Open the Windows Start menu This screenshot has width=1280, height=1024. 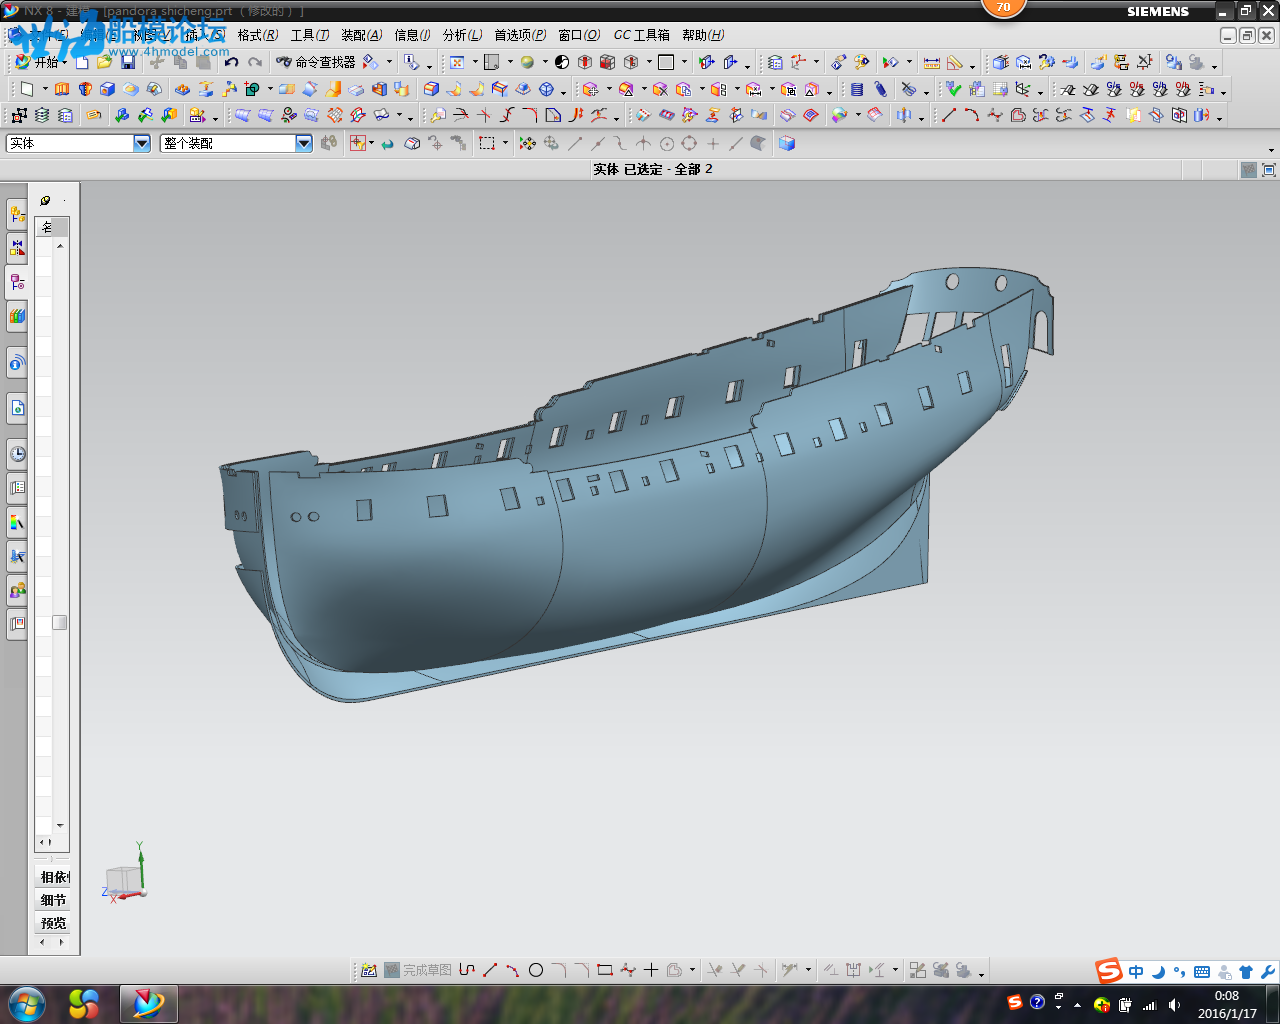[26, 1003]
